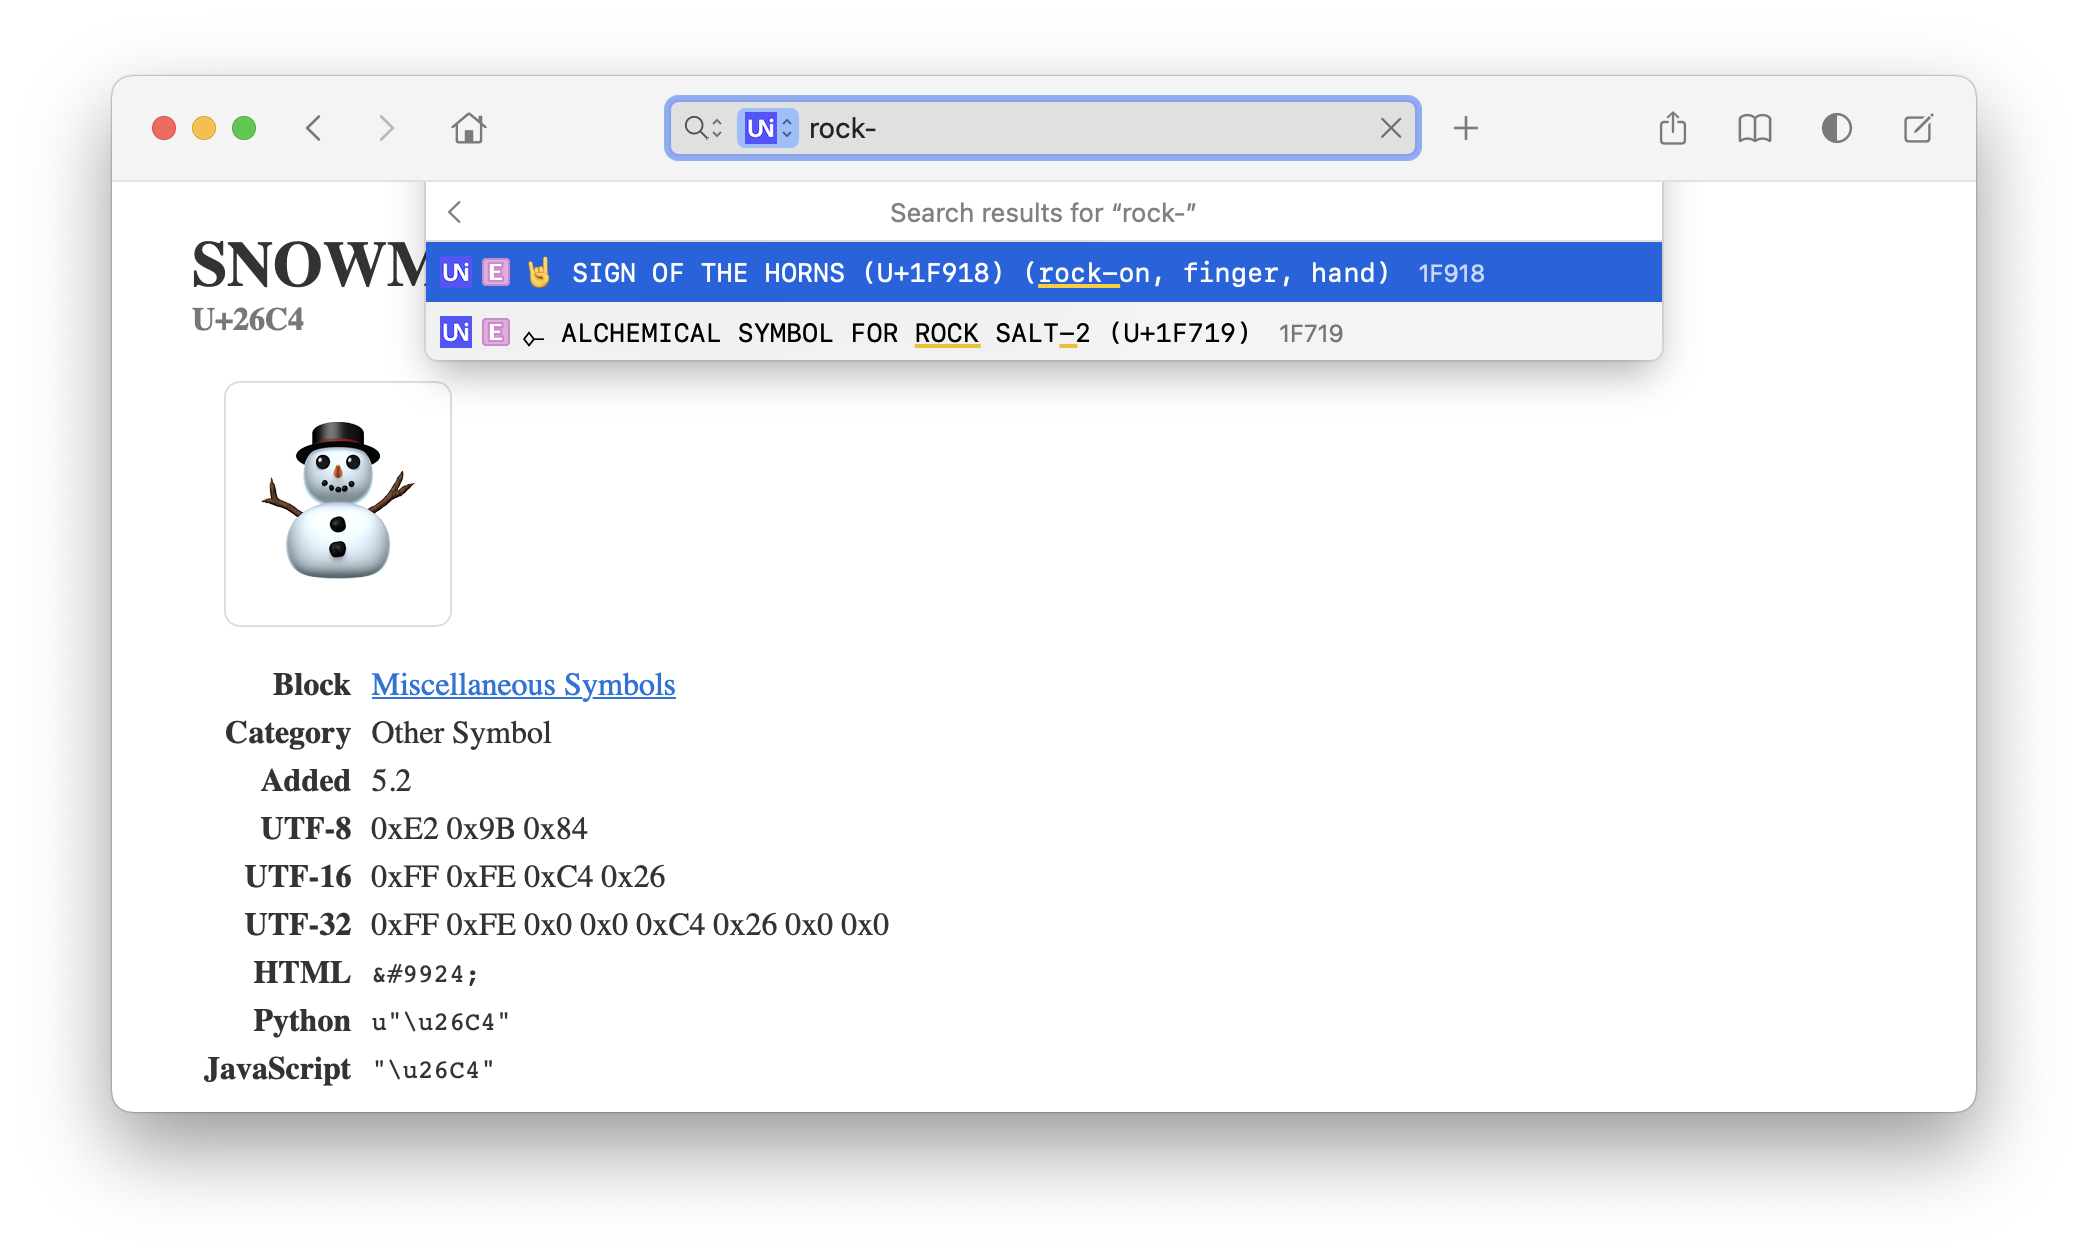Select SIGN OF THE HORNS result
Screen dimensions: 2088x1260
click(x=1044, y=272)
